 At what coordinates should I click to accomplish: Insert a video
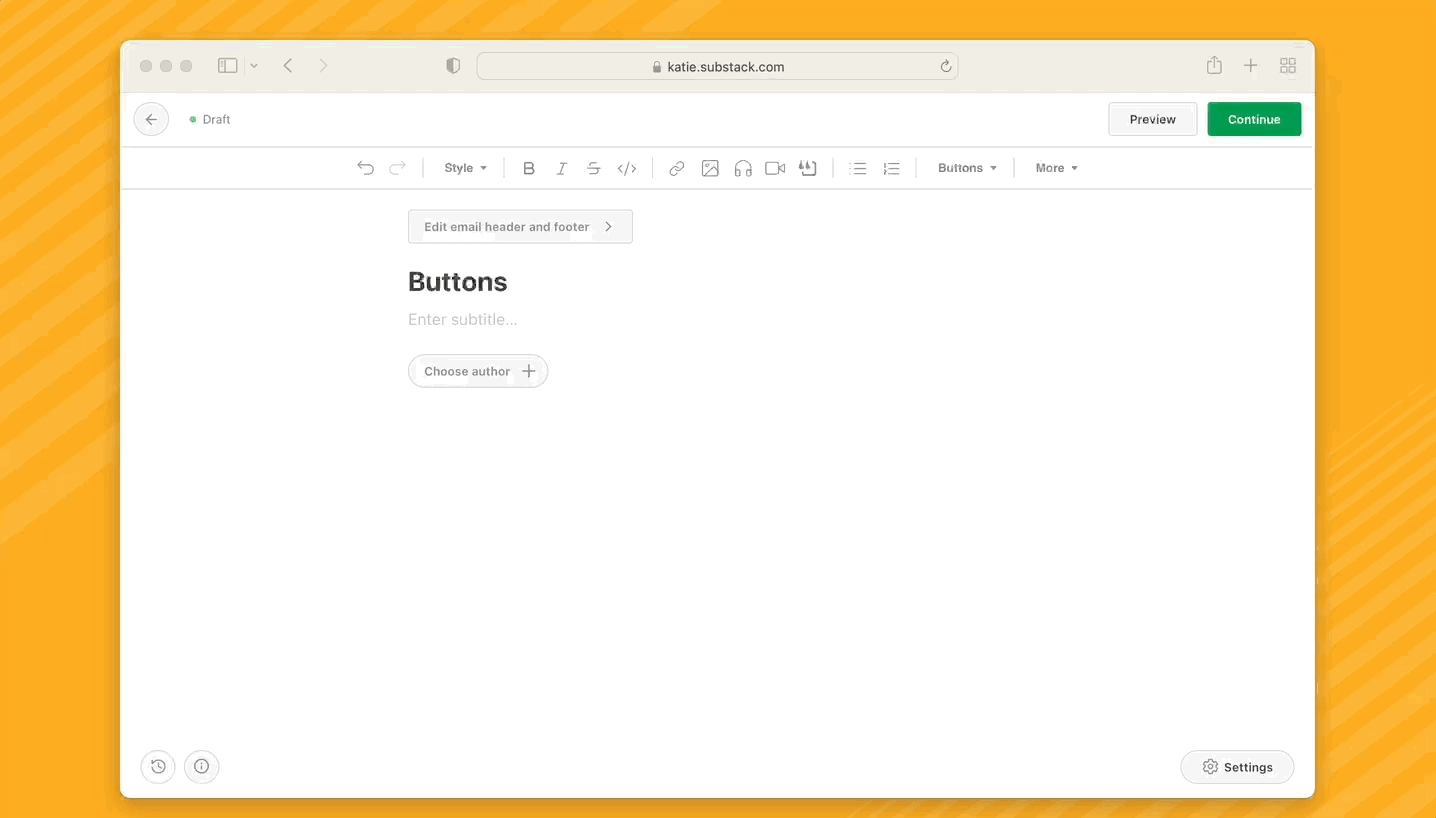pos(774,168)
